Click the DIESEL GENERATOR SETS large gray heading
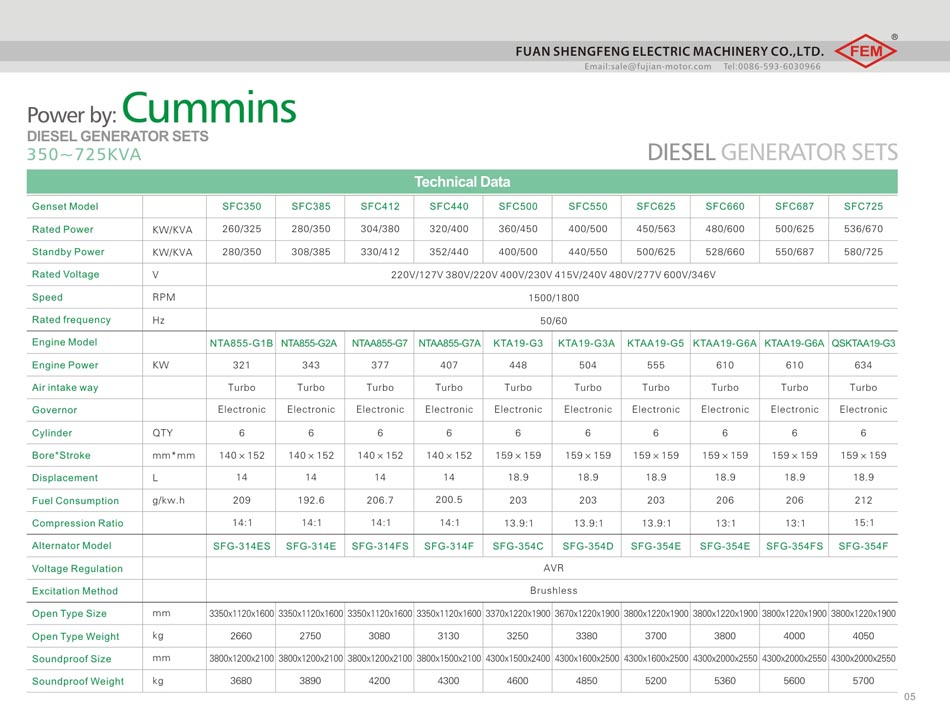 (x=772, y=152)
